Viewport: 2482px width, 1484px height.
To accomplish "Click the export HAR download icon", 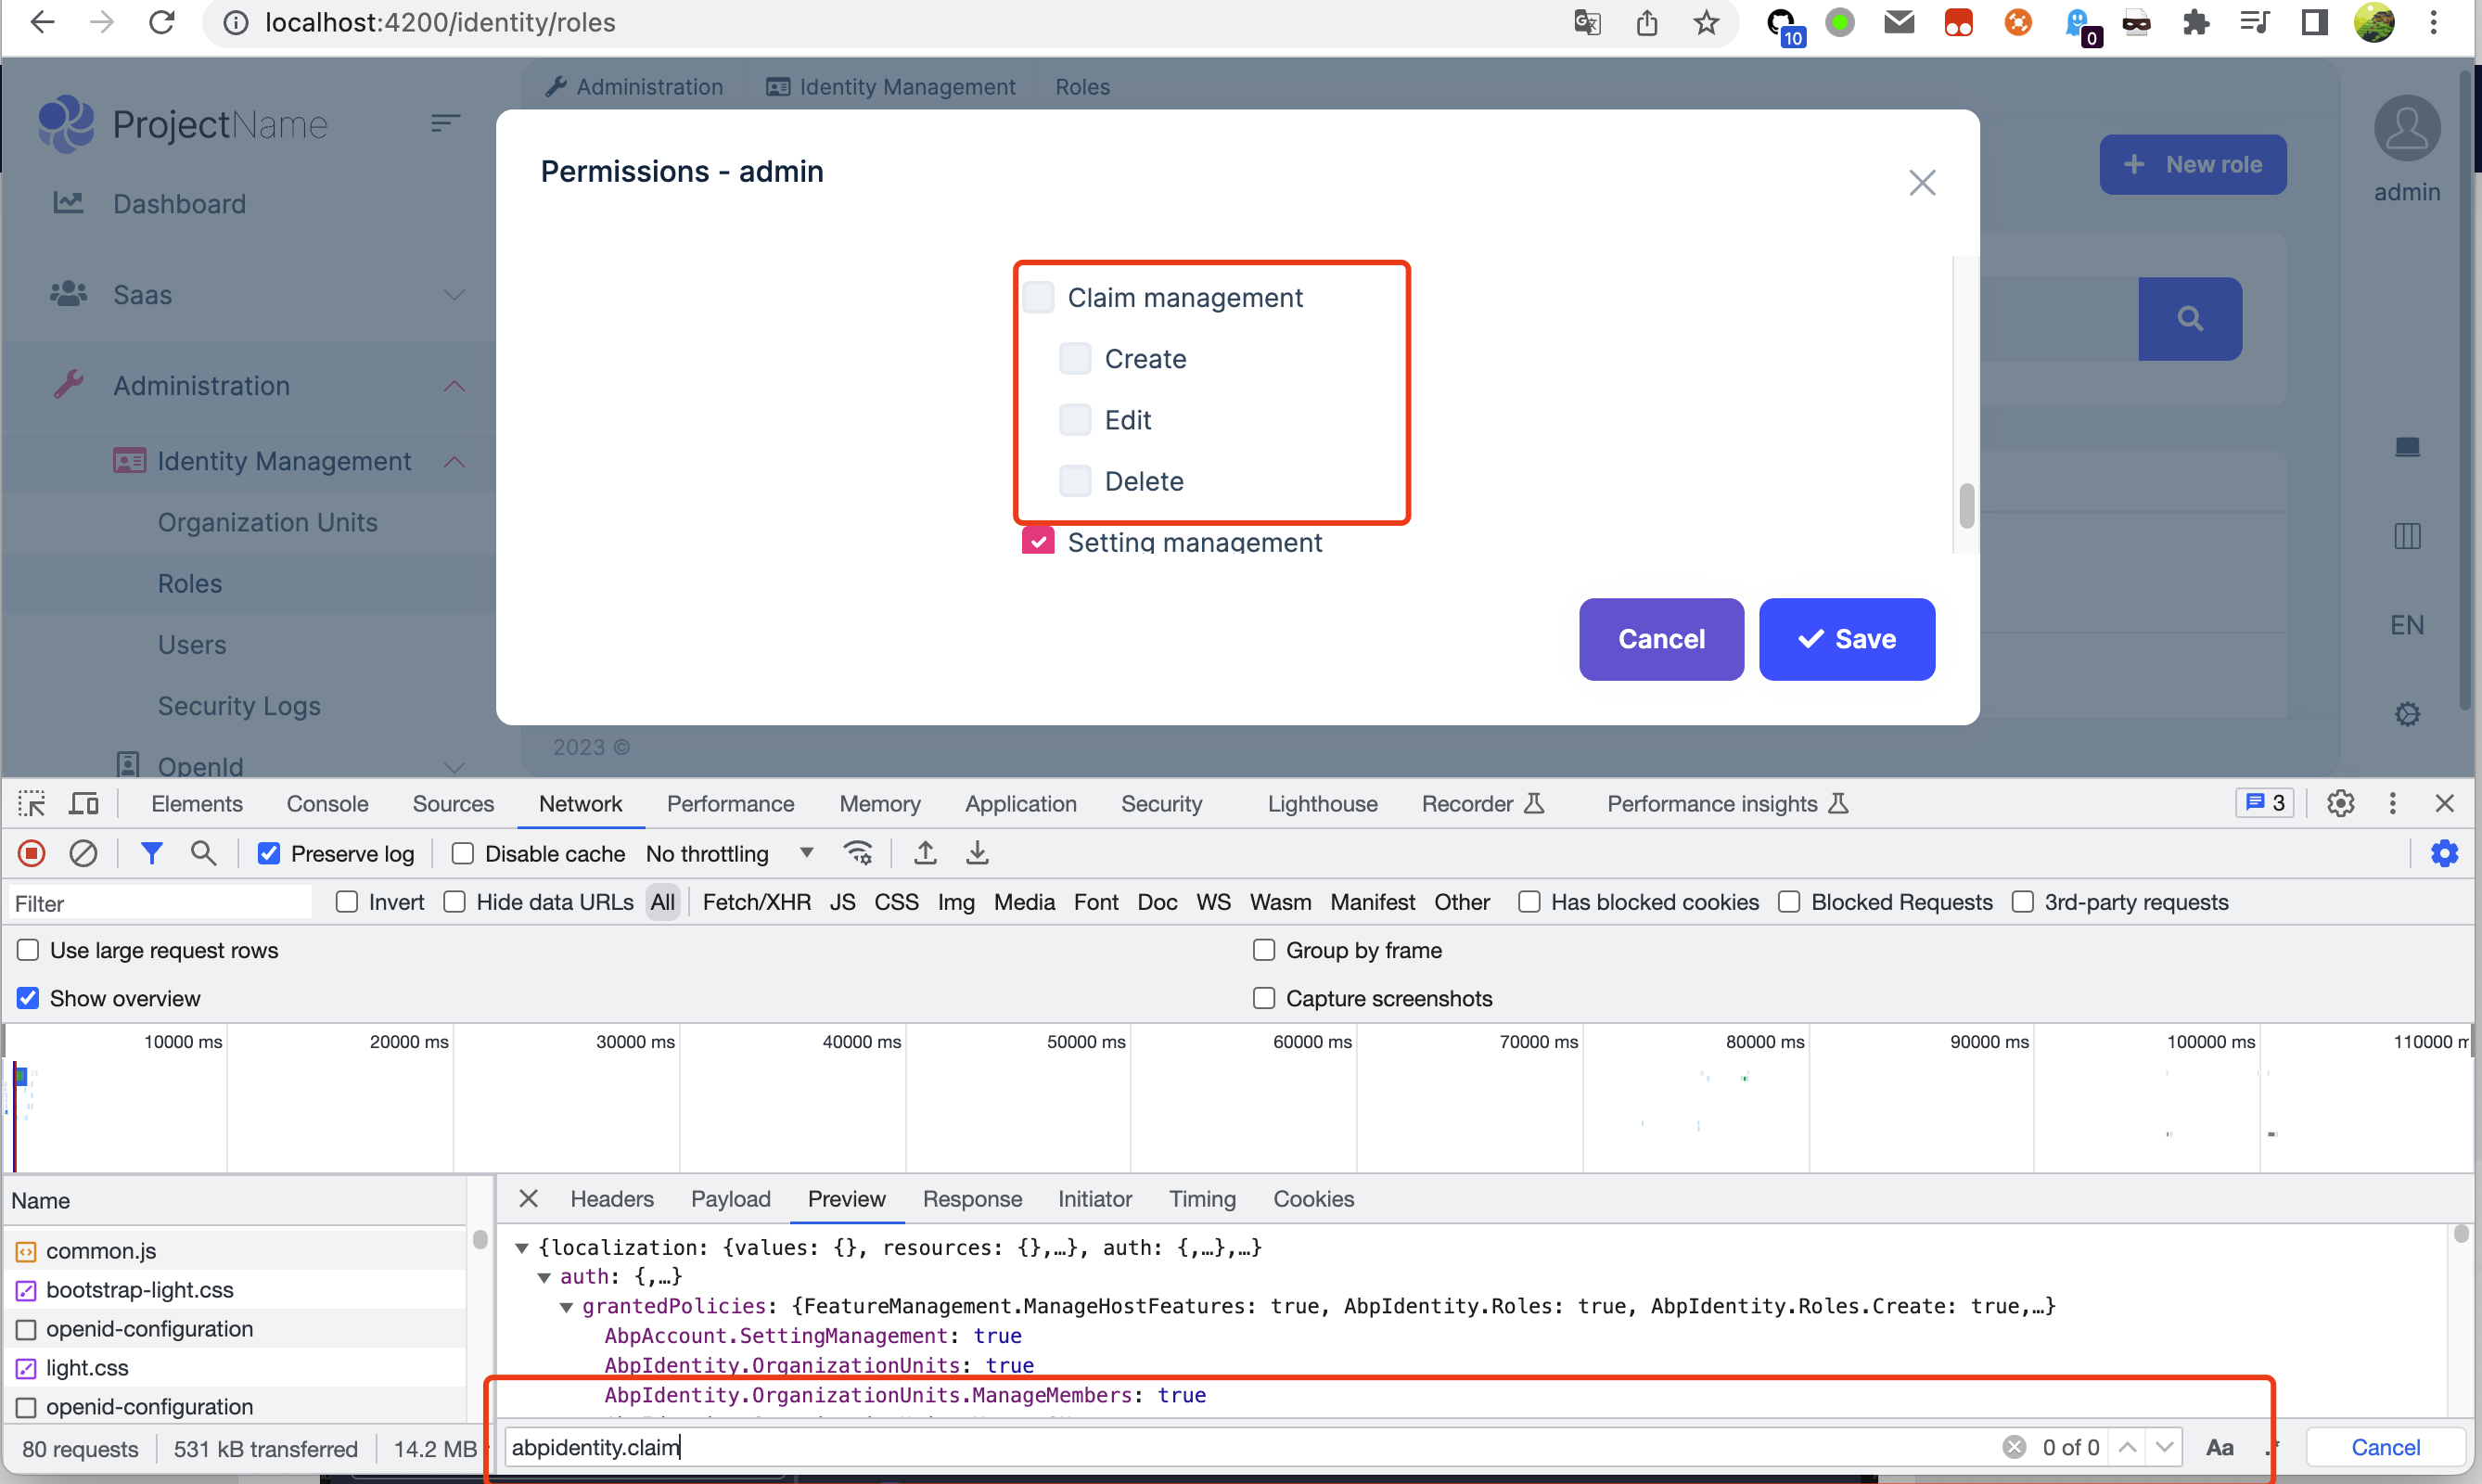I will point(977,853).
